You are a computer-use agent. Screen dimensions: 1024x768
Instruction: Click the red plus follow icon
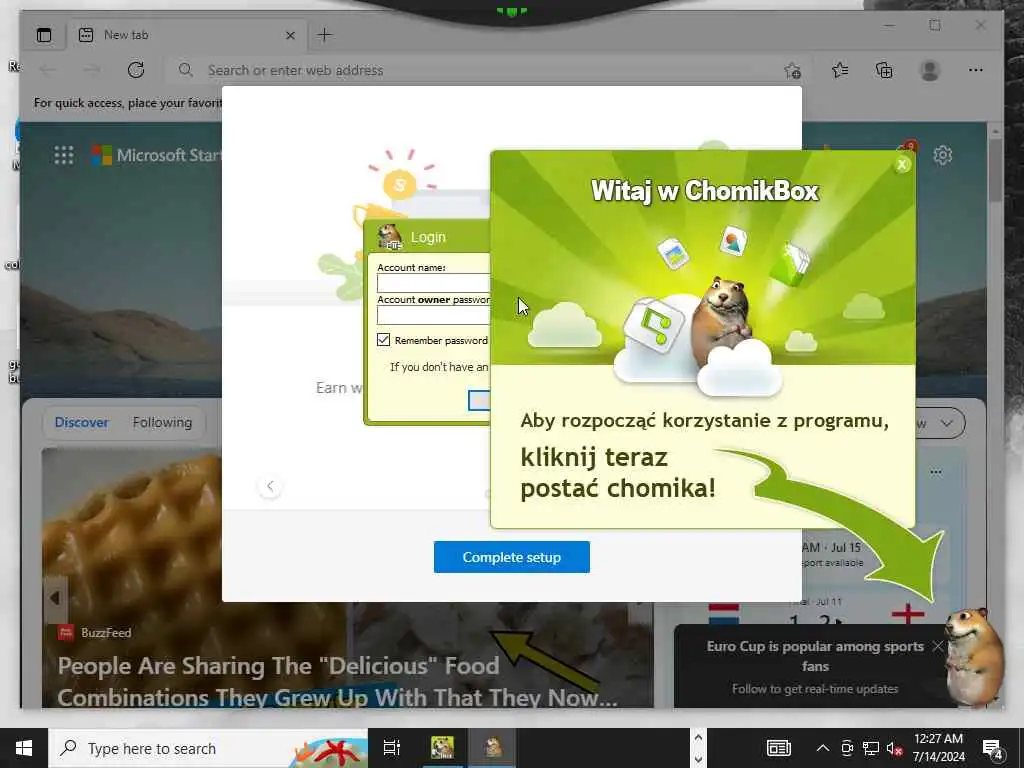pyautogui.click(x=908, y=615)
